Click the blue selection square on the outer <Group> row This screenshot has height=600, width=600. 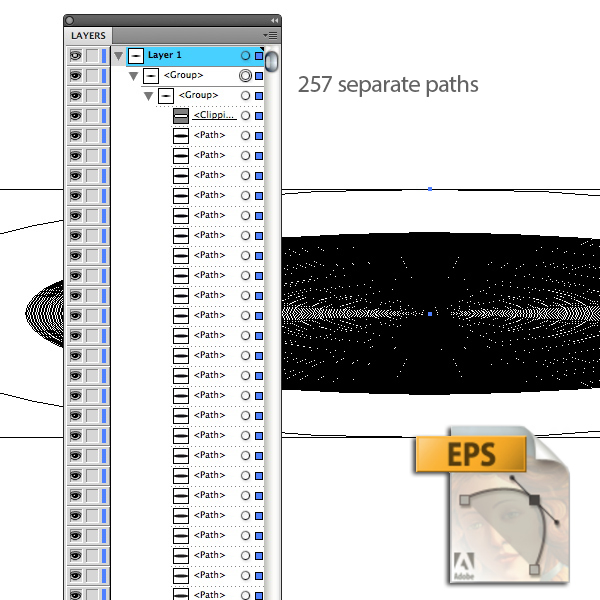coord(259,76)
